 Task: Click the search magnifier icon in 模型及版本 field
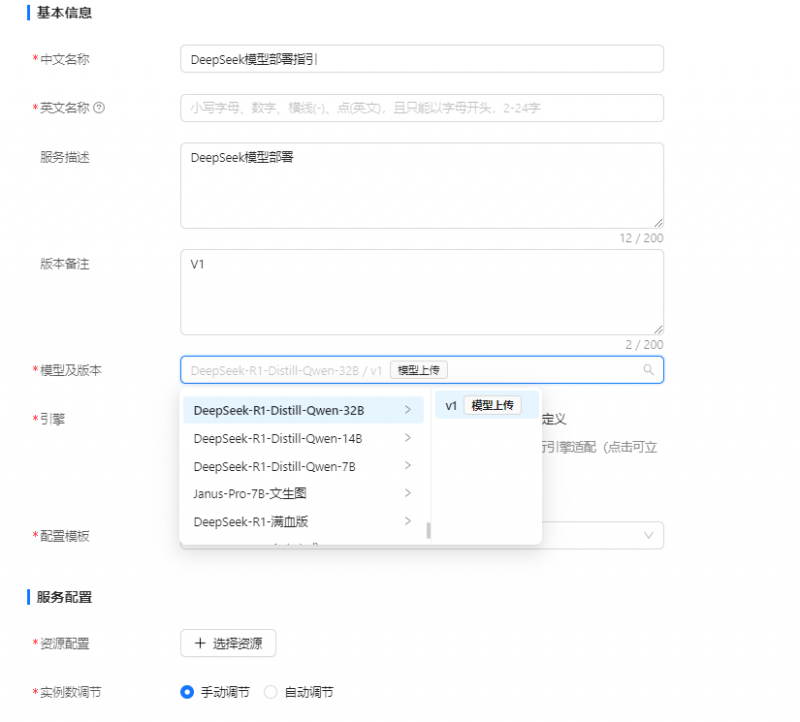(x=650, y=369)
